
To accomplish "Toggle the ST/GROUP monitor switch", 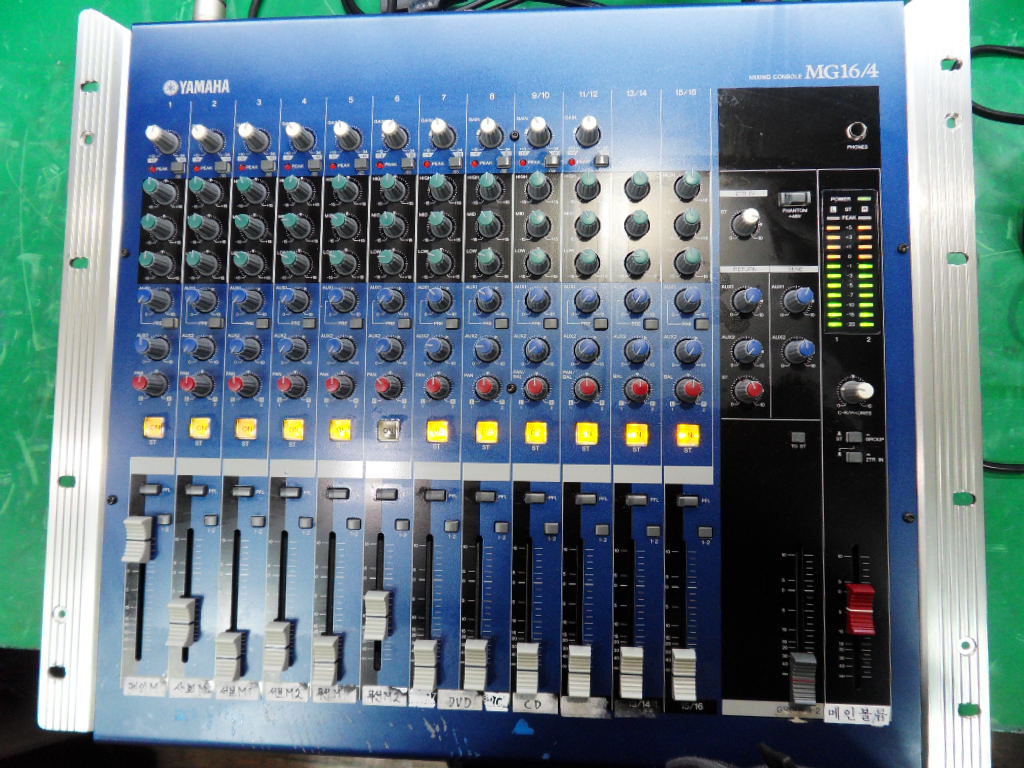I will pyautogui.click(x=854, y=438).
